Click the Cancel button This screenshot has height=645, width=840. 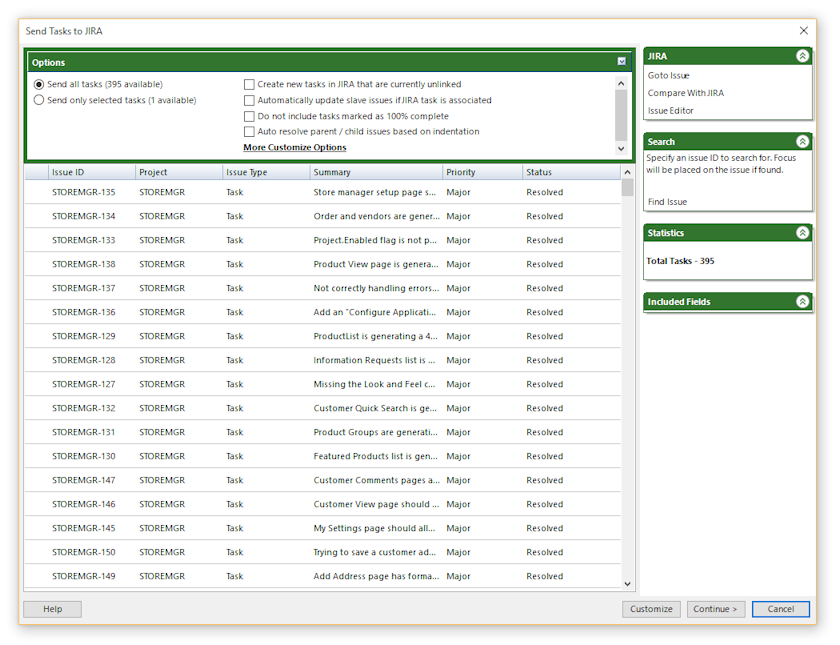(781, 609)
